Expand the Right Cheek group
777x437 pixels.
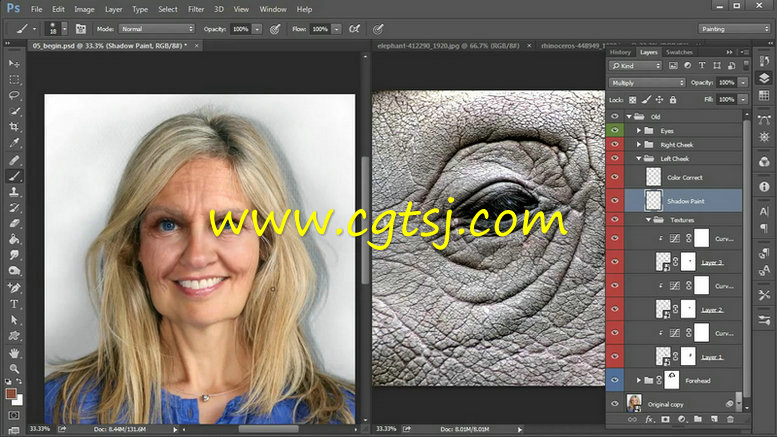click(x=639, y=145)
